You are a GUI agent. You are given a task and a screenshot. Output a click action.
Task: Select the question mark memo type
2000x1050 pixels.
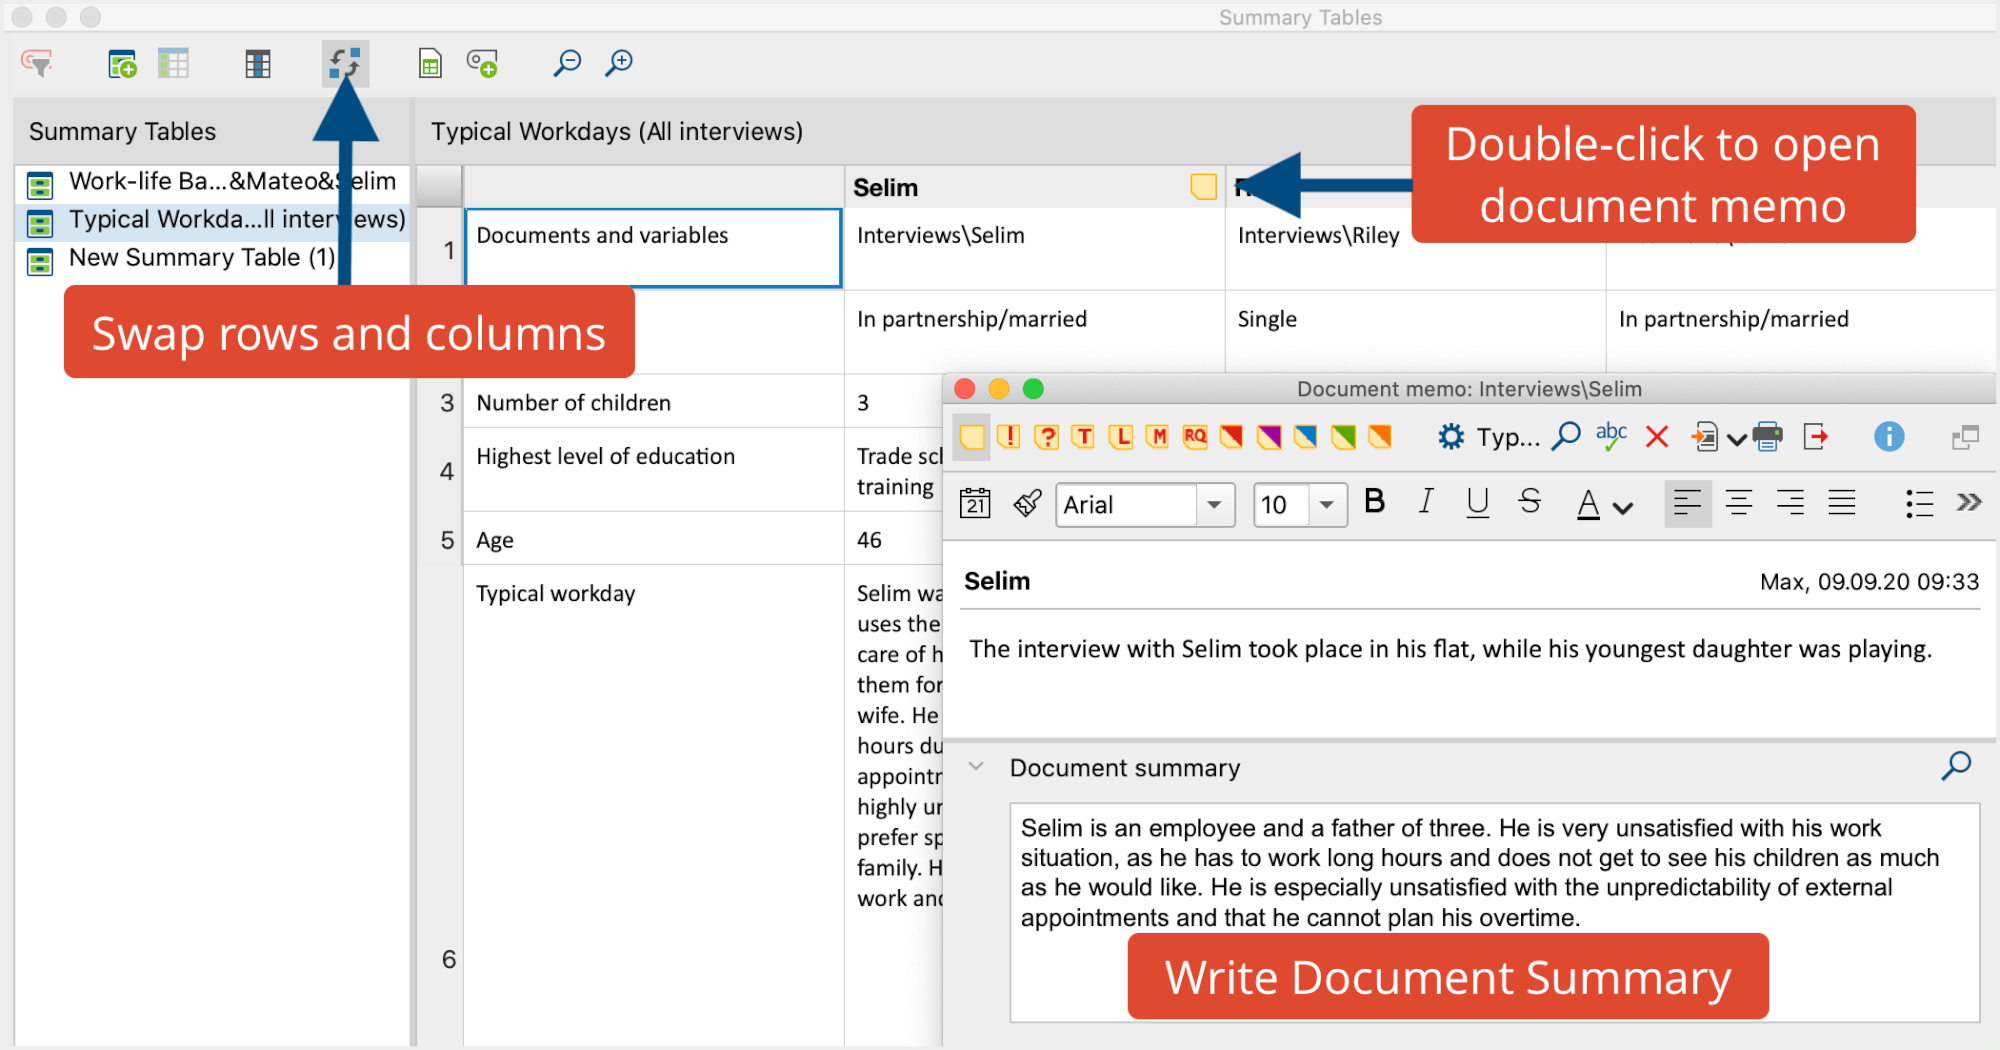tap(1046, 437)
